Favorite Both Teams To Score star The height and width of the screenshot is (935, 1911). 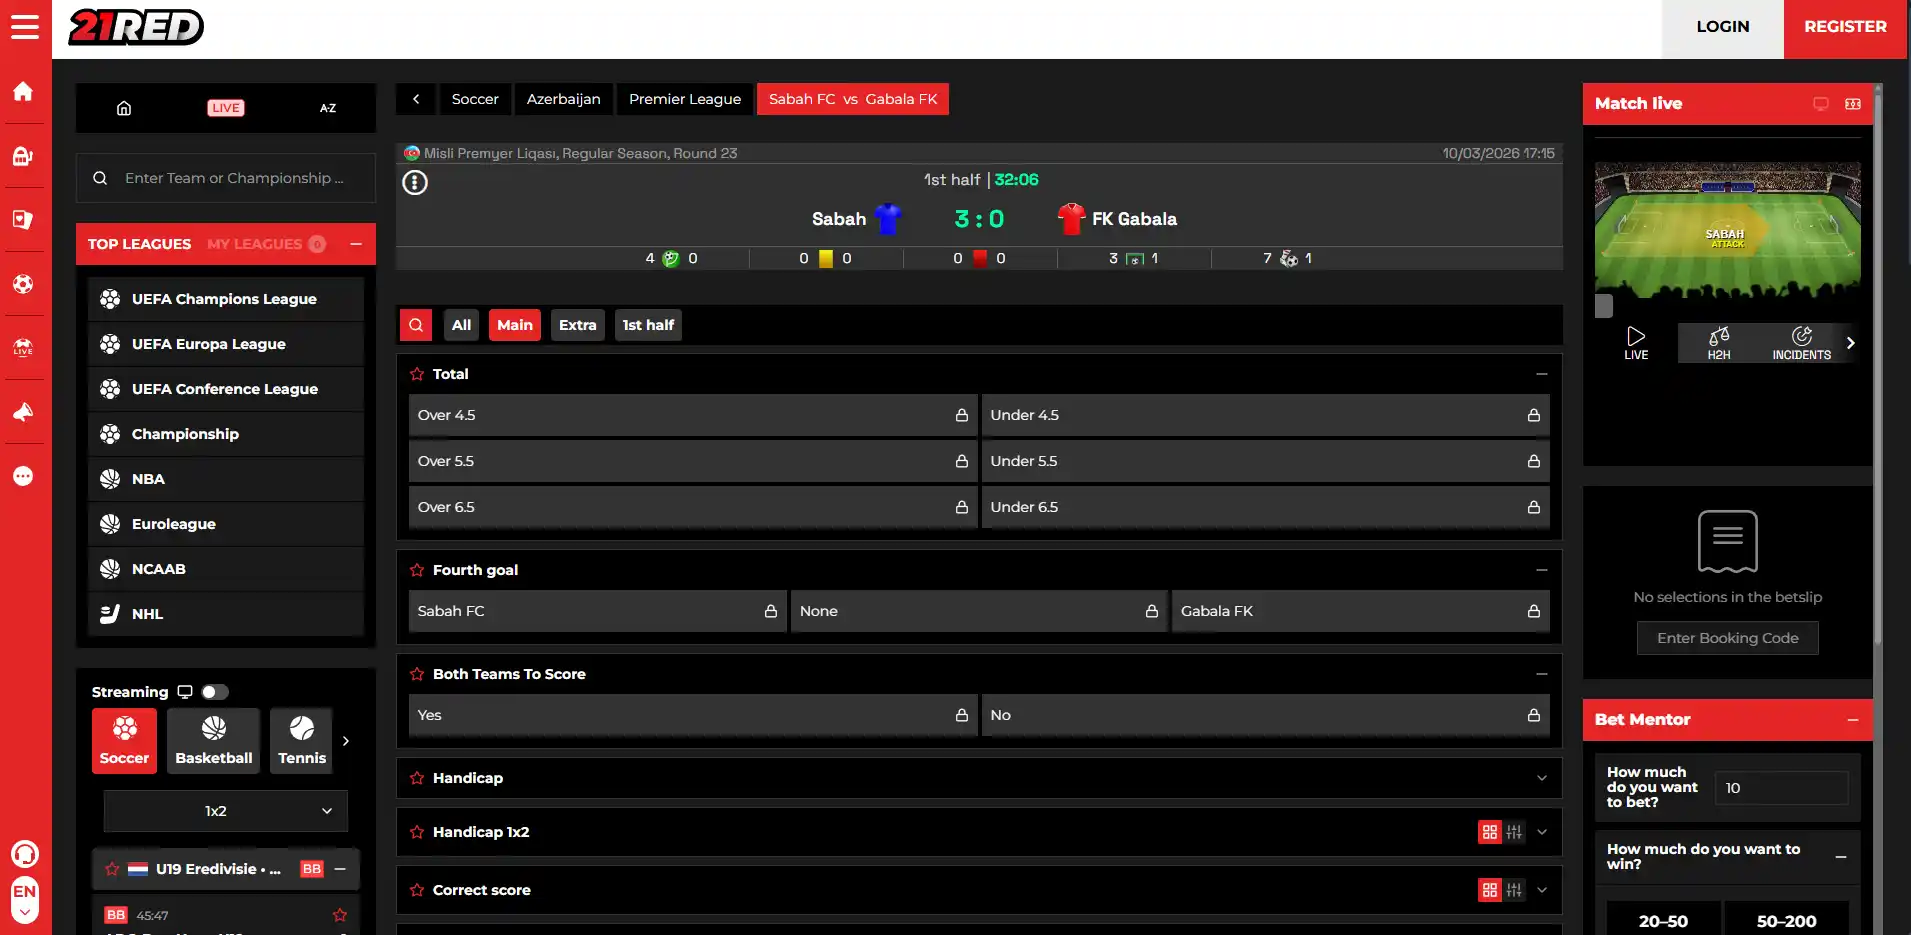pyautogui.click(x=417, y=674)
